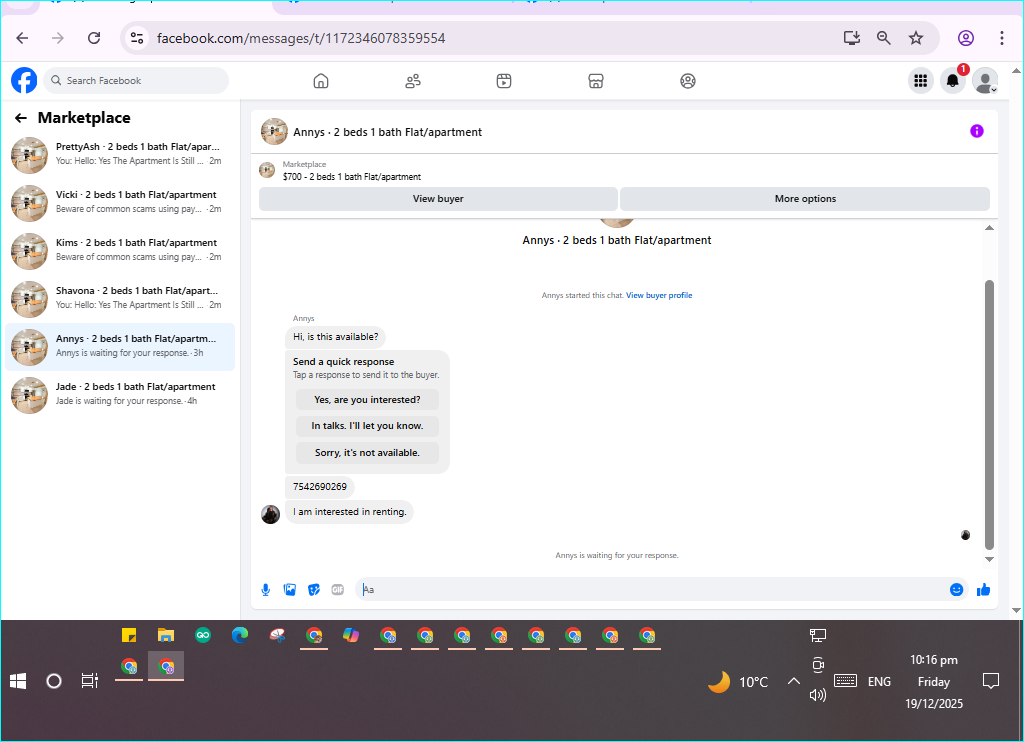Click the Facebook logo
Image resolution: width=1024 pixels, height=742 pixels.
[x=24, y=80]
